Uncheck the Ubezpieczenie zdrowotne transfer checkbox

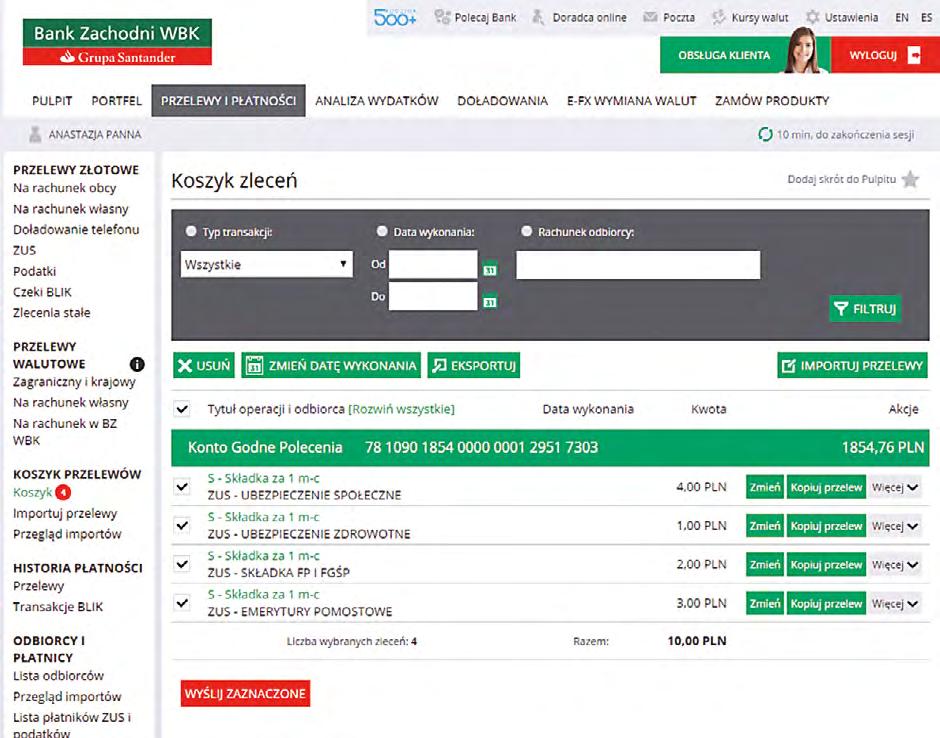pyautogui.click(x=182, y=525)
